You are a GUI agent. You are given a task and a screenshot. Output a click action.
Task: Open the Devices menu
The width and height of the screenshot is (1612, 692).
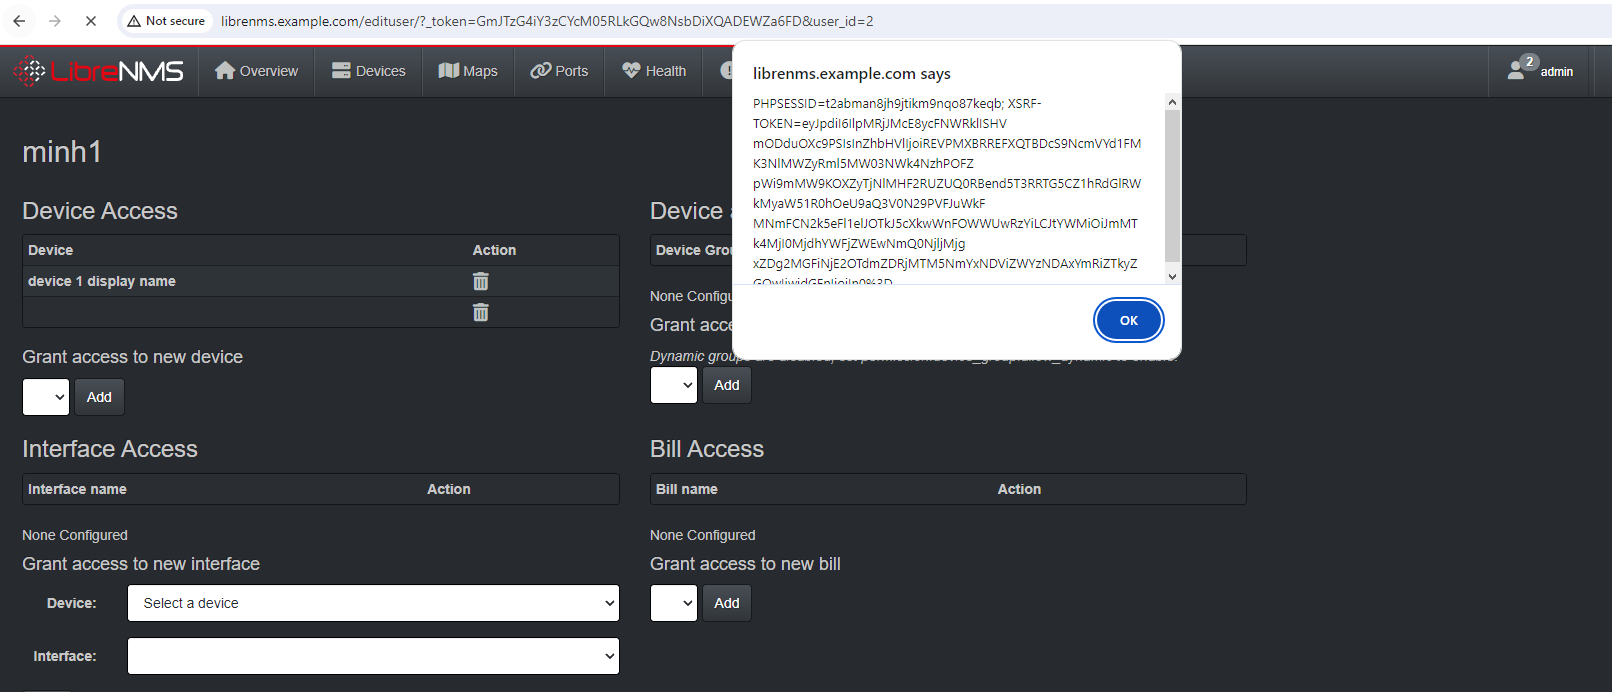(369, 71)
